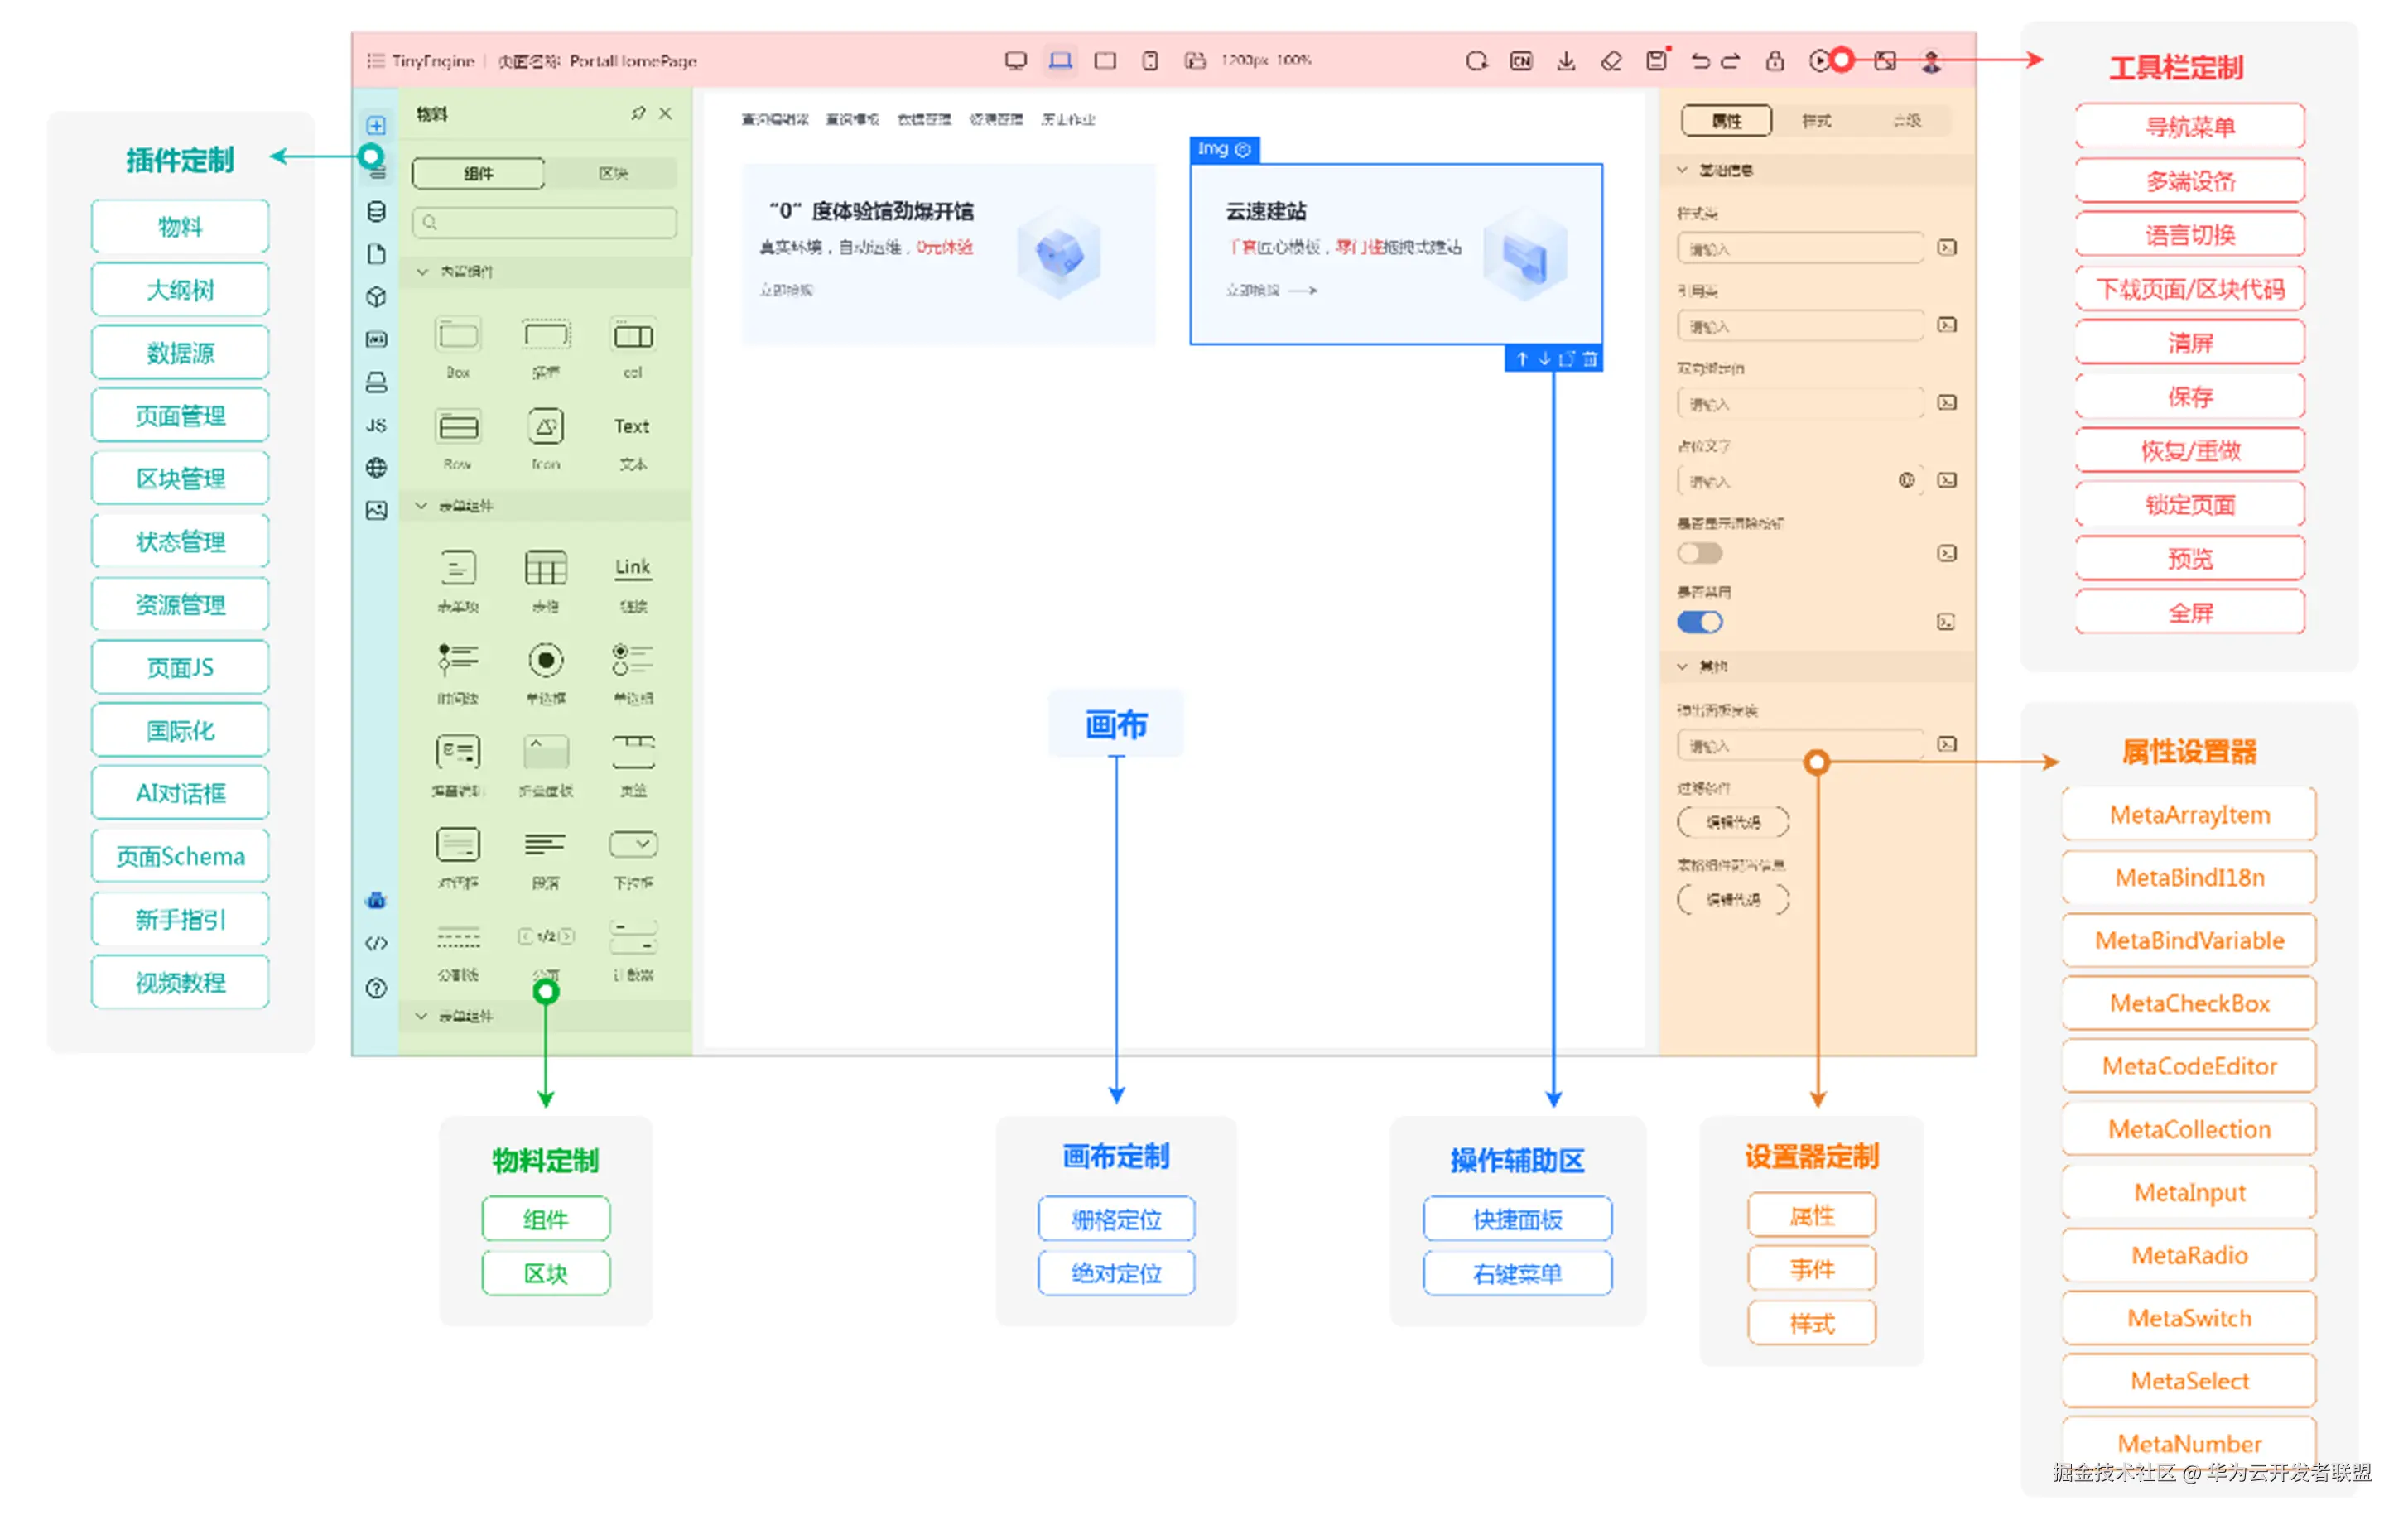The width and height of the screenshot is (2408, 1520).
Task: Collapse the first component group under search box
Action: (423, 271)
